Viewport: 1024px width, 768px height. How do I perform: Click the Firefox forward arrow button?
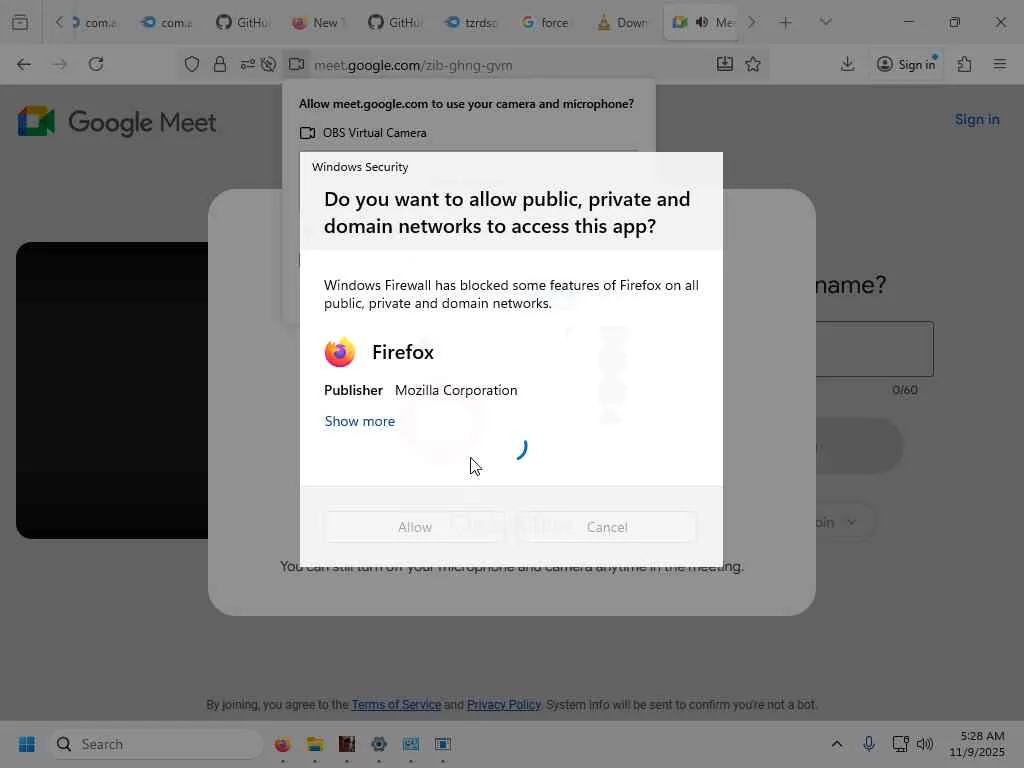(x=60, y=64)
